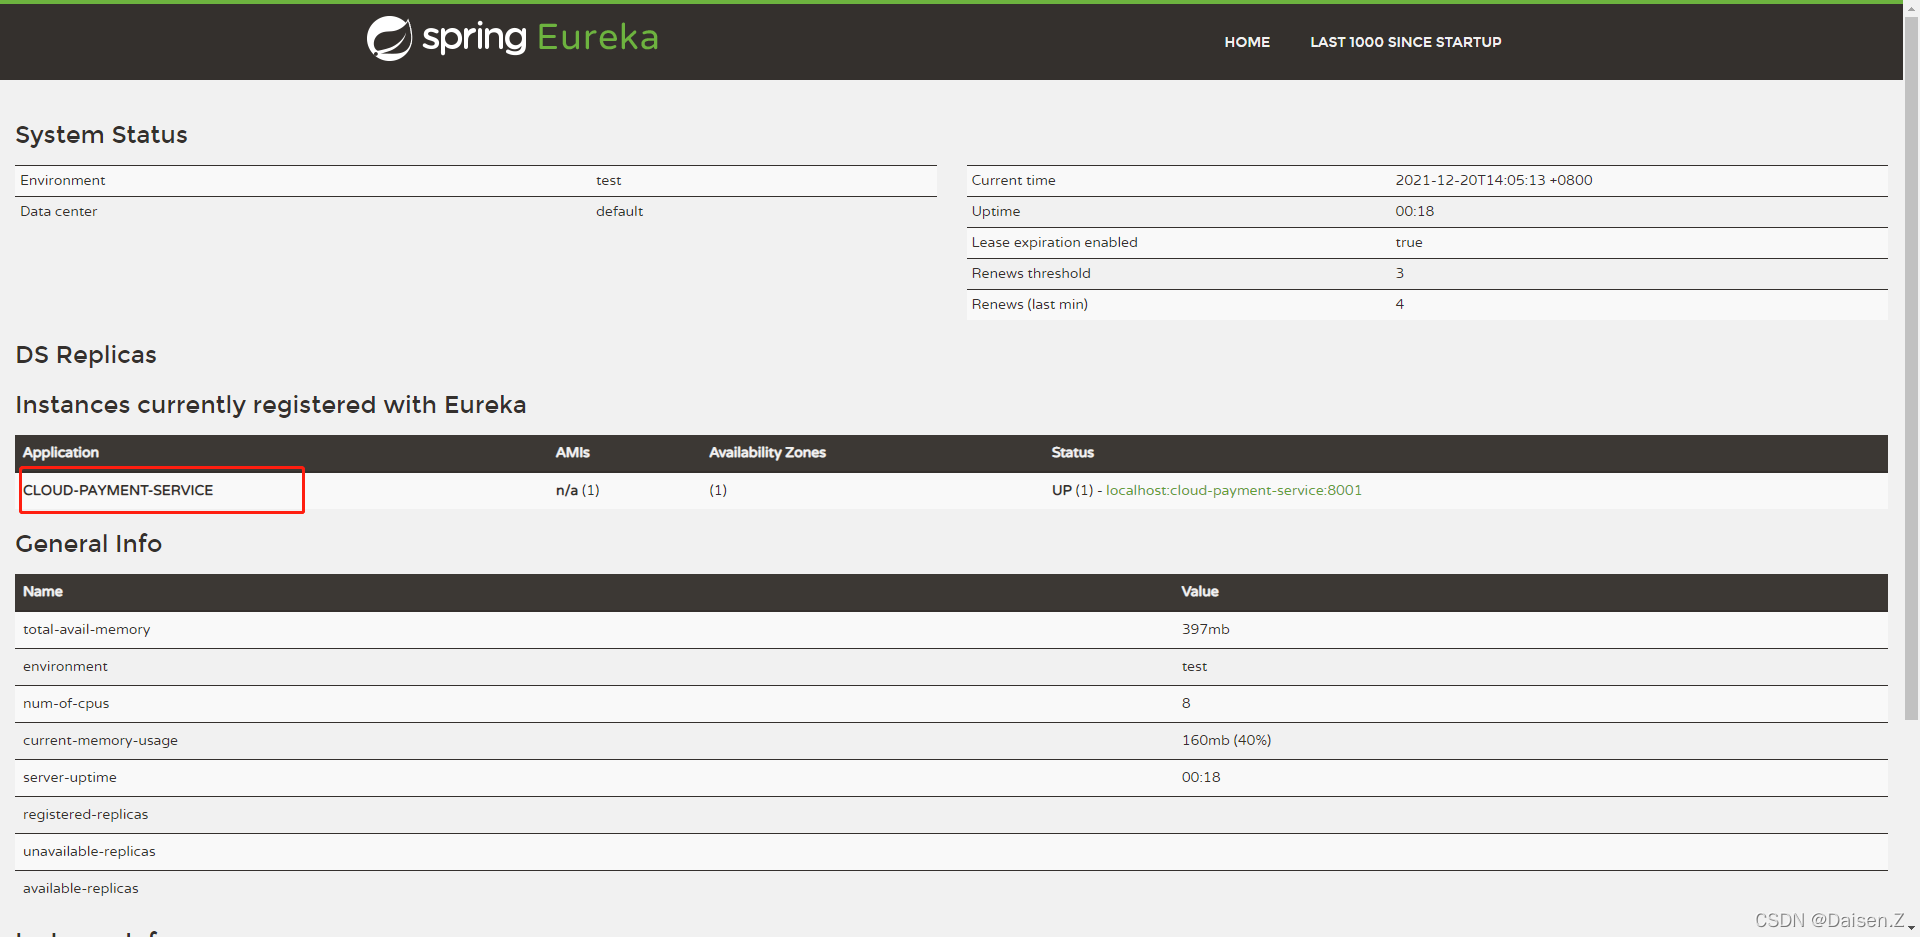This screenshot has height=937, width=1920.
Task: Select the 160mb (40%) value
Action: 1226,740
